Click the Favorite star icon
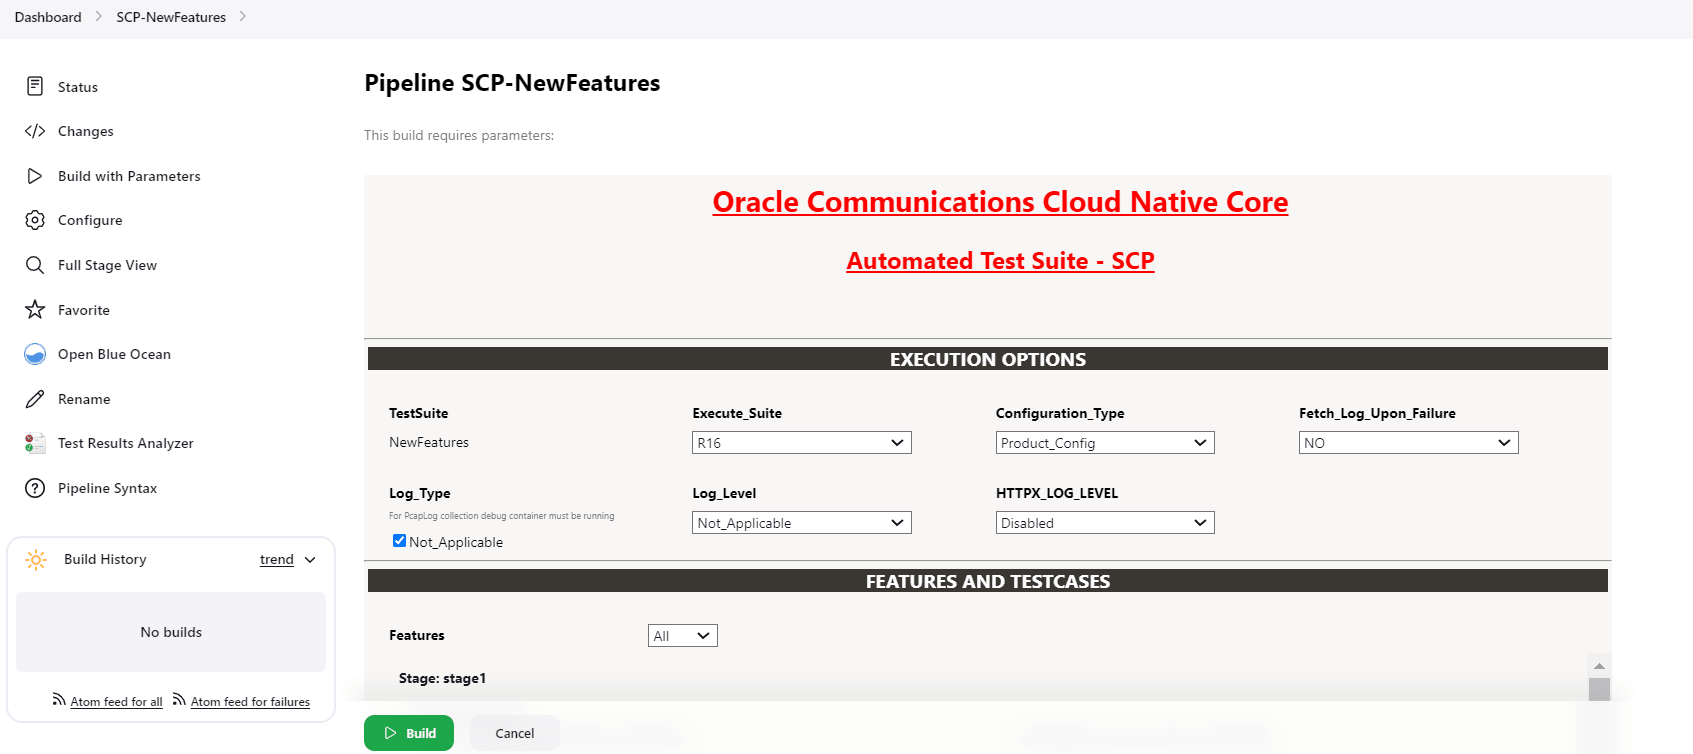1693x754 pixels. 35,309
